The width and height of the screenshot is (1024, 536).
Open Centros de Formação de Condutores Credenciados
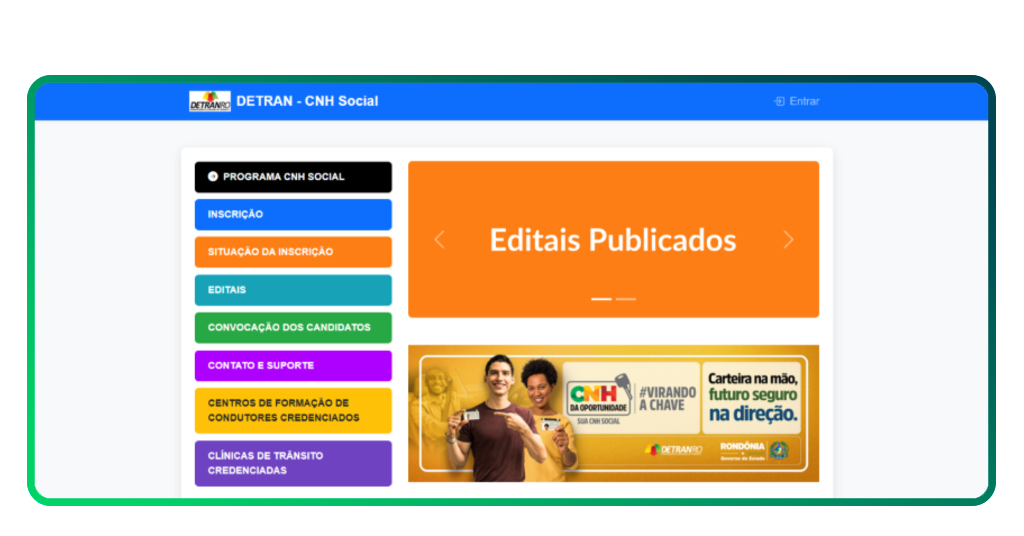click(x=293, y=411)
